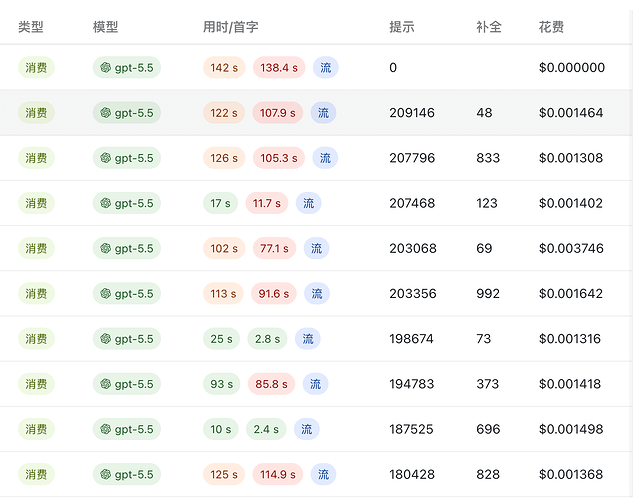This screenshot has width=633, height=500.
Task: Click the 10 s duration badge
Action: pos(220,429)
